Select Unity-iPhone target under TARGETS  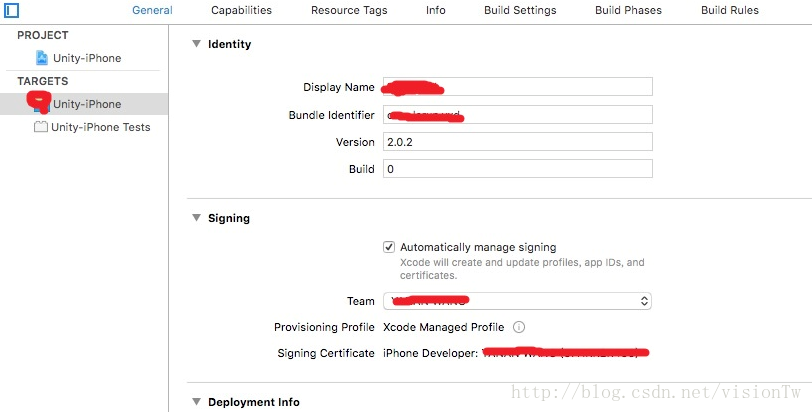coord(84,104)
